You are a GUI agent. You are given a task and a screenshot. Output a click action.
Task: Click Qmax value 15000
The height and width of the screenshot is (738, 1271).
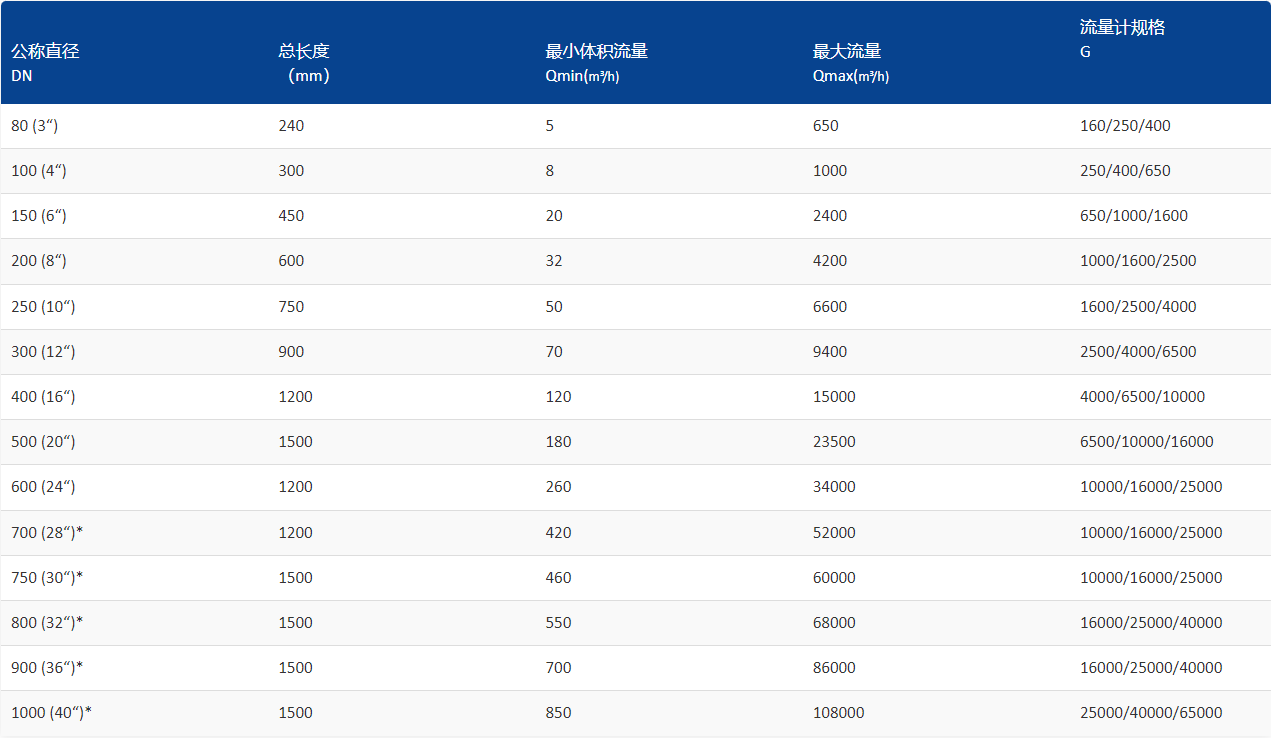[x=834, y=397]
